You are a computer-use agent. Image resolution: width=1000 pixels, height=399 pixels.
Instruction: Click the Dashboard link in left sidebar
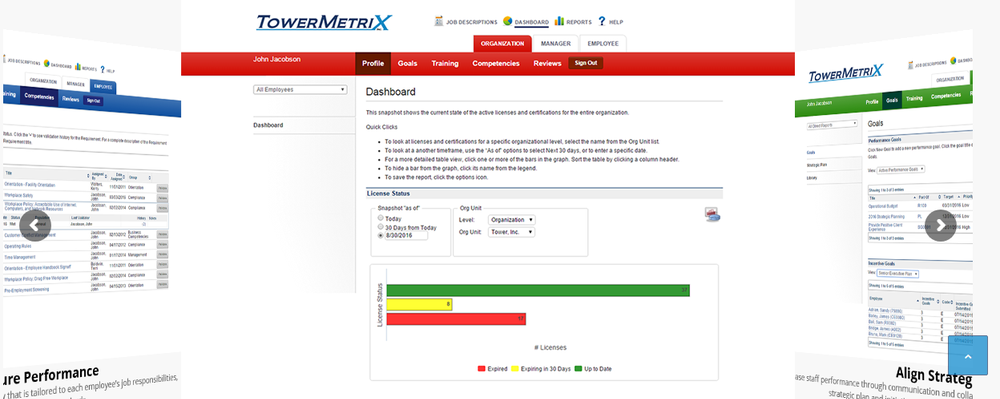268,125
